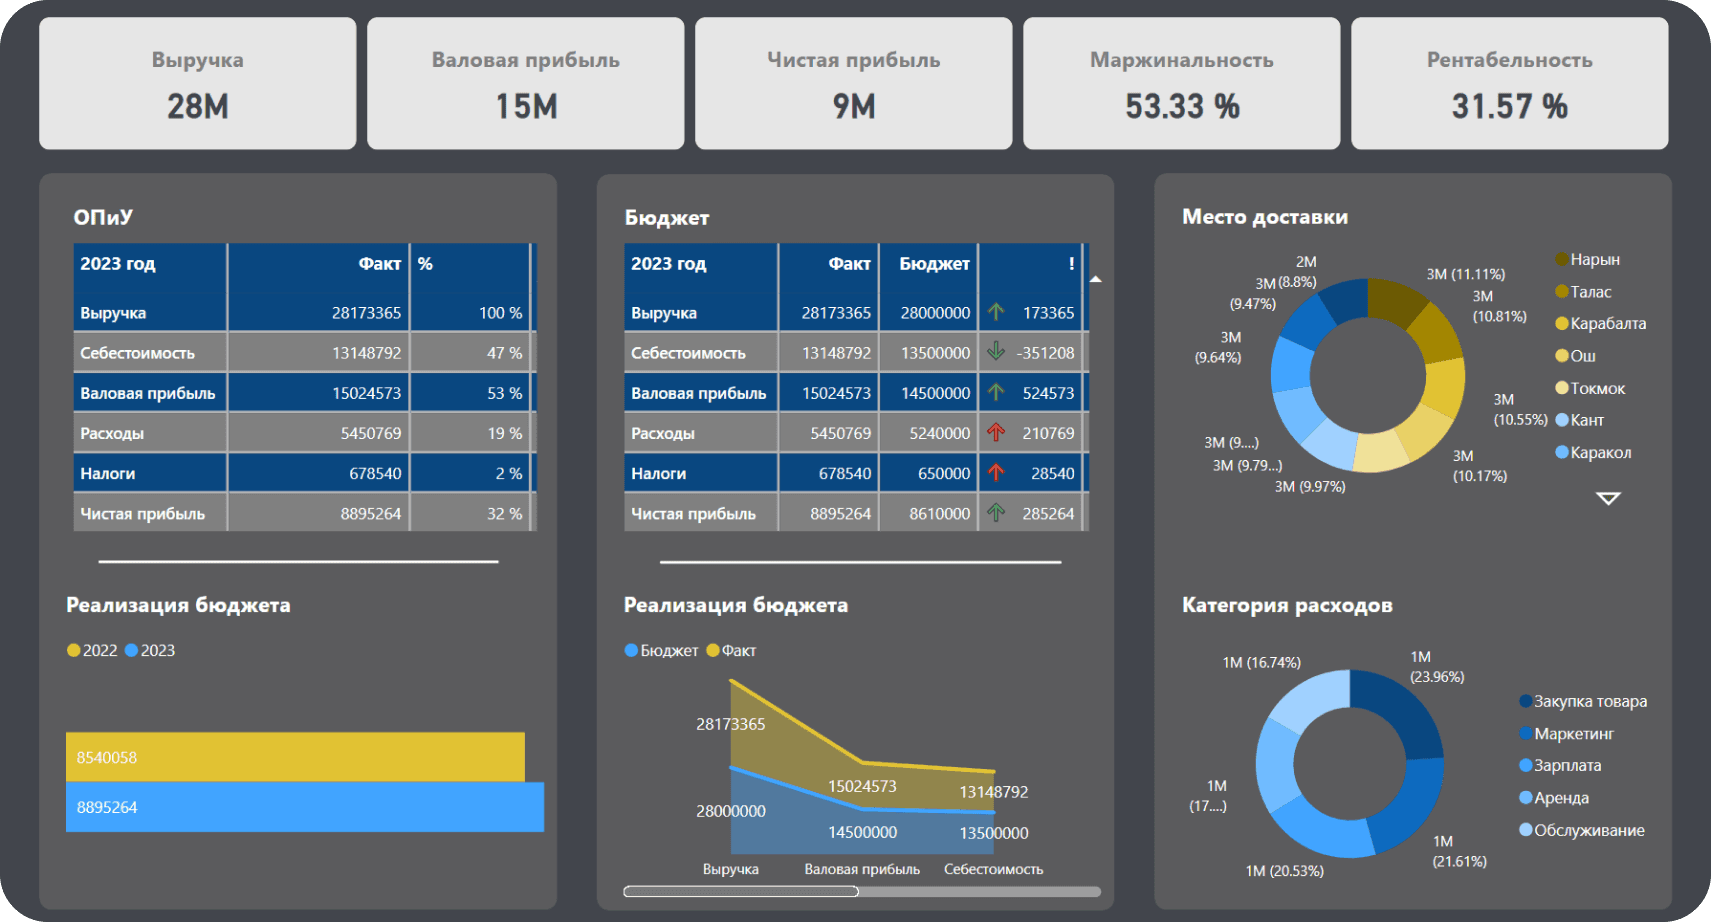Click green arrow in Валовая прибыль budget row
1711x922 pixels.
click(x=995, y=392)
